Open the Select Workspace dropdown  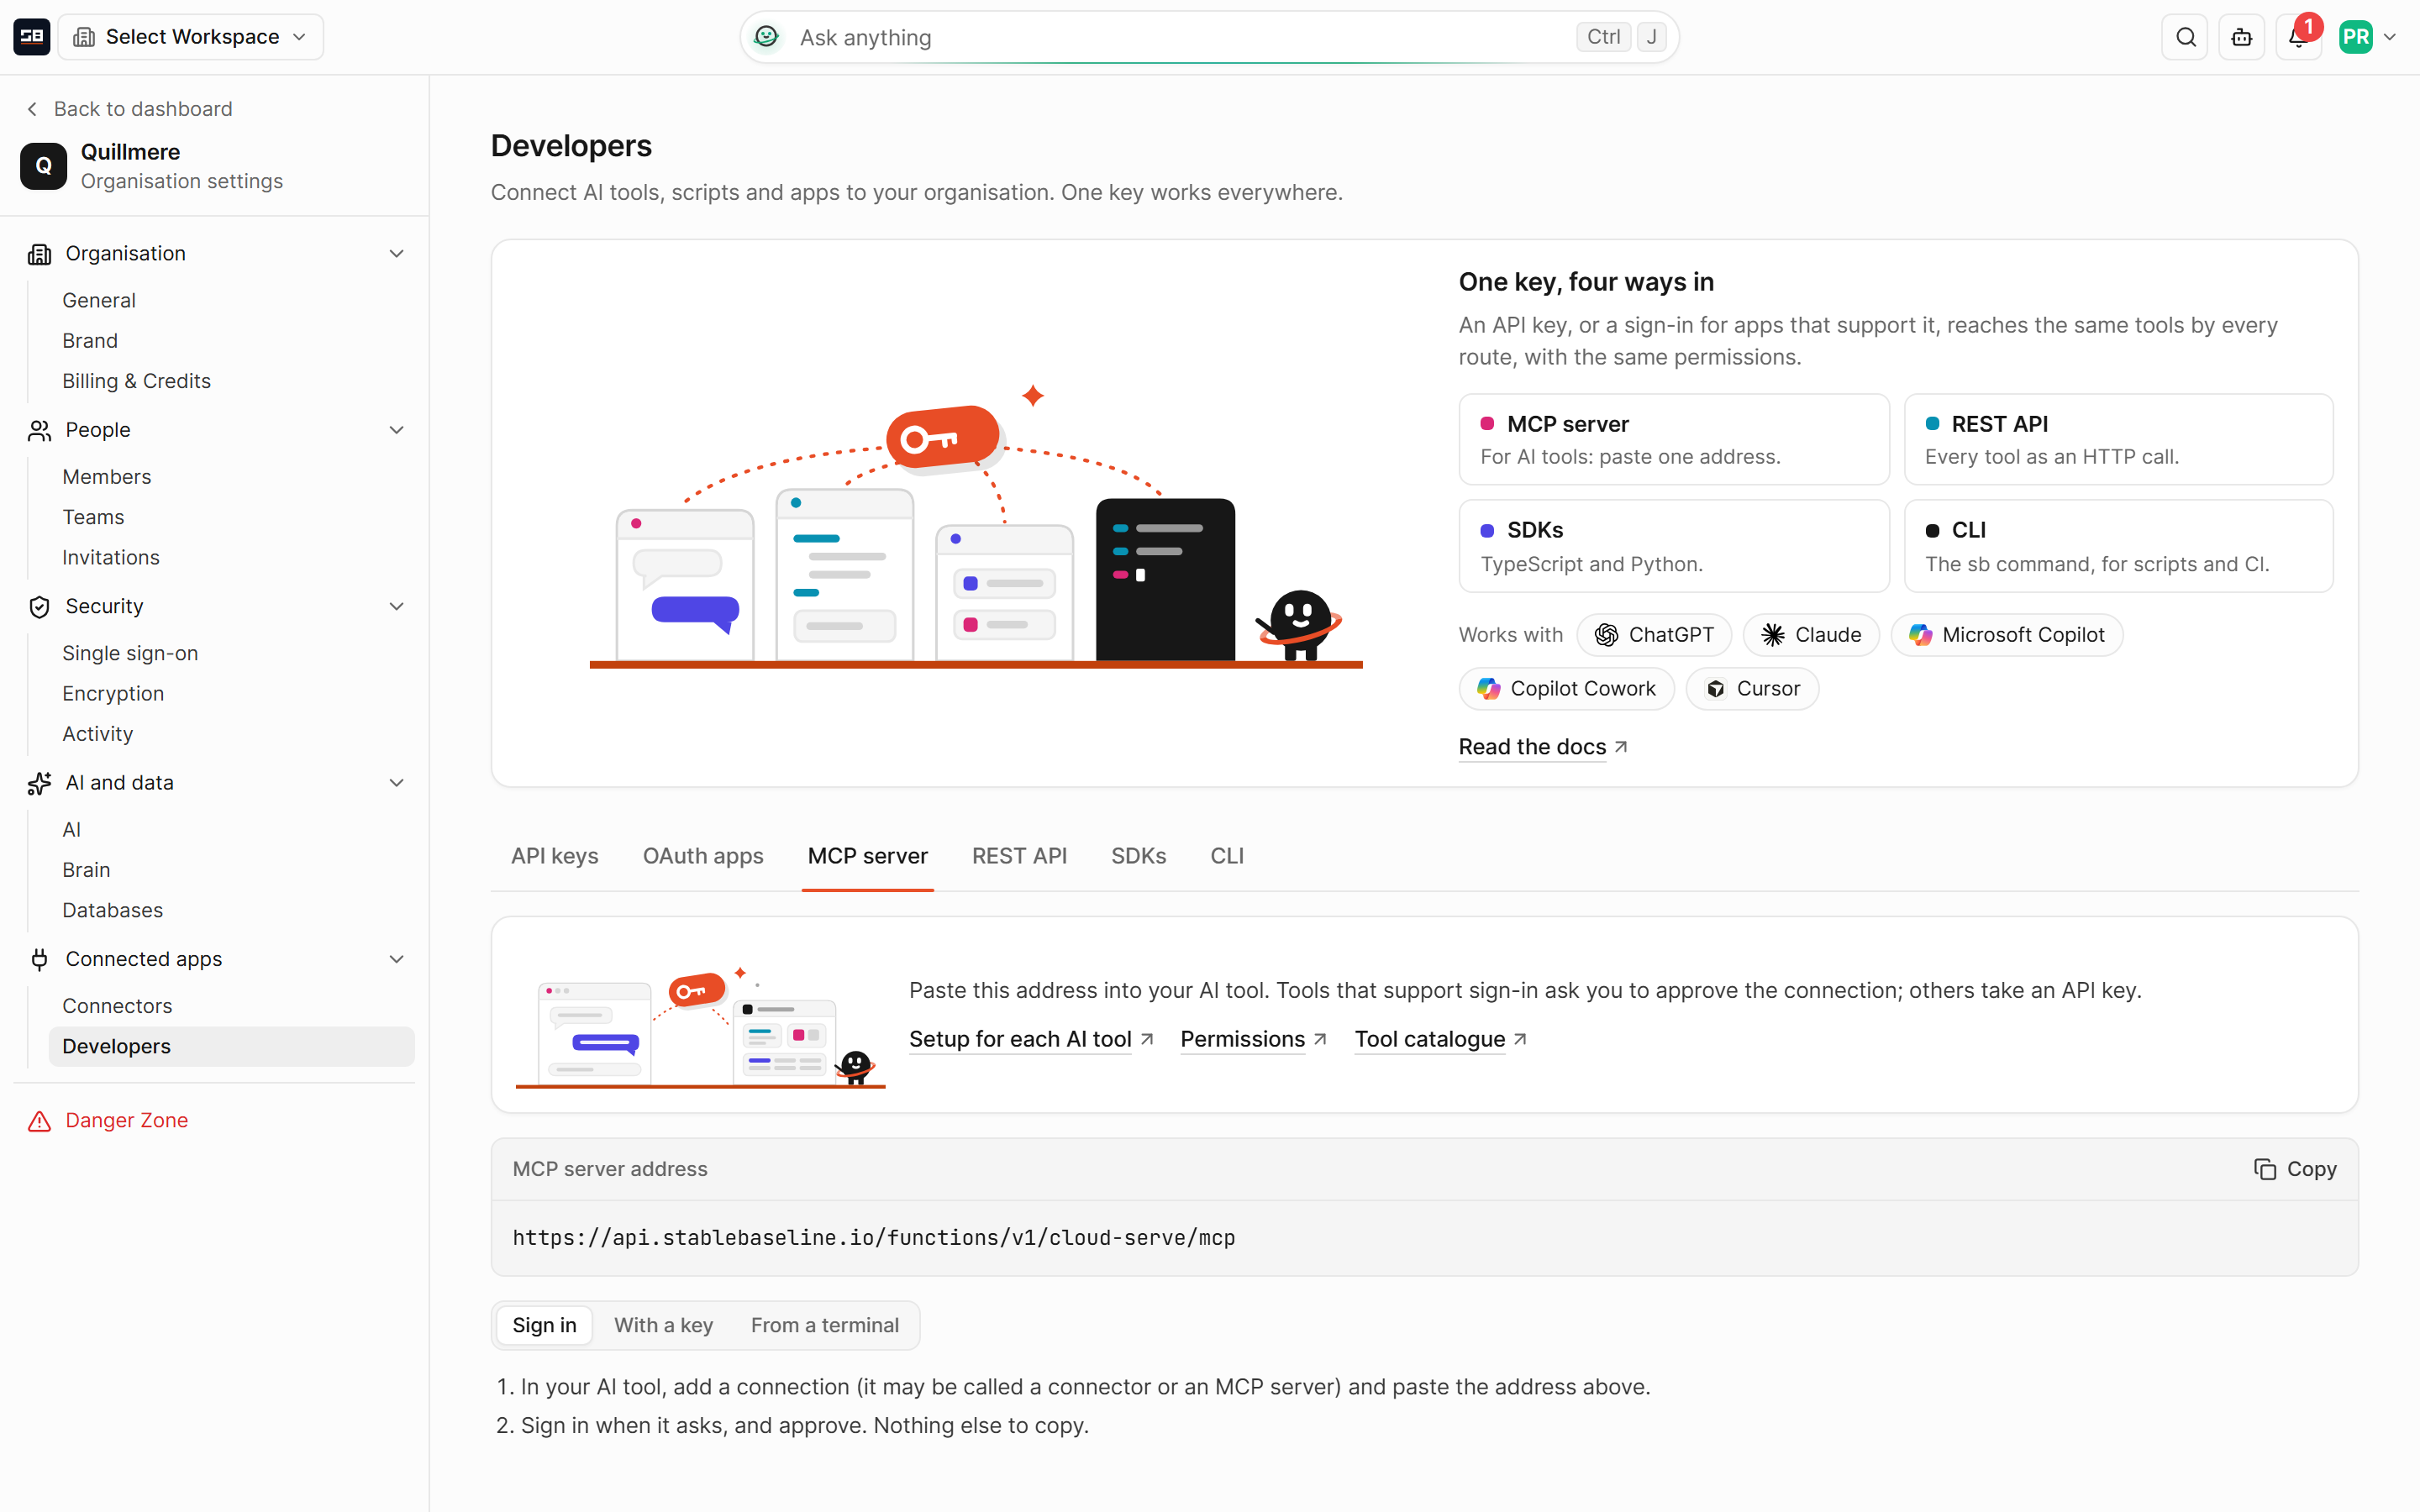[191, 37]
